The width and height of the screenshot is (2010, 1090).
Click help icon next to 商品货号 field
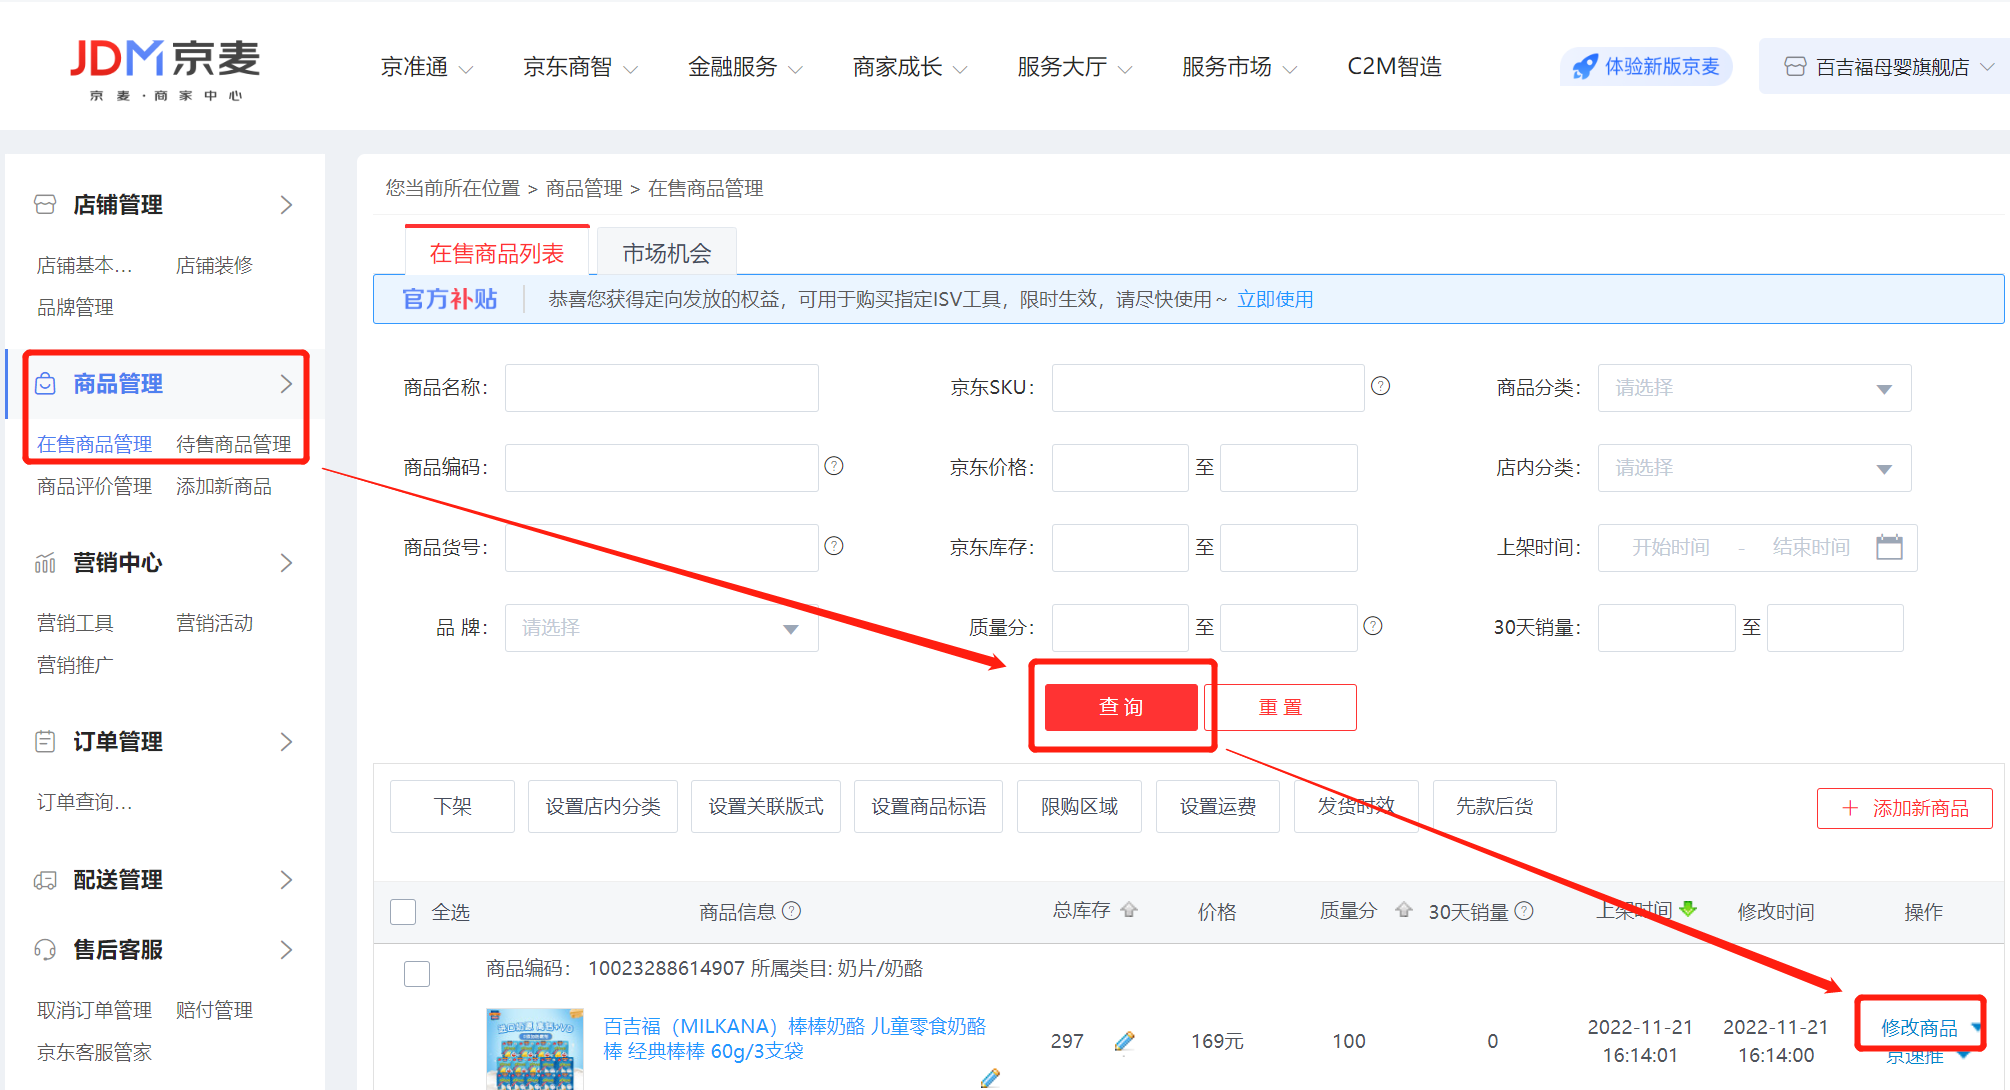[834, 546]
